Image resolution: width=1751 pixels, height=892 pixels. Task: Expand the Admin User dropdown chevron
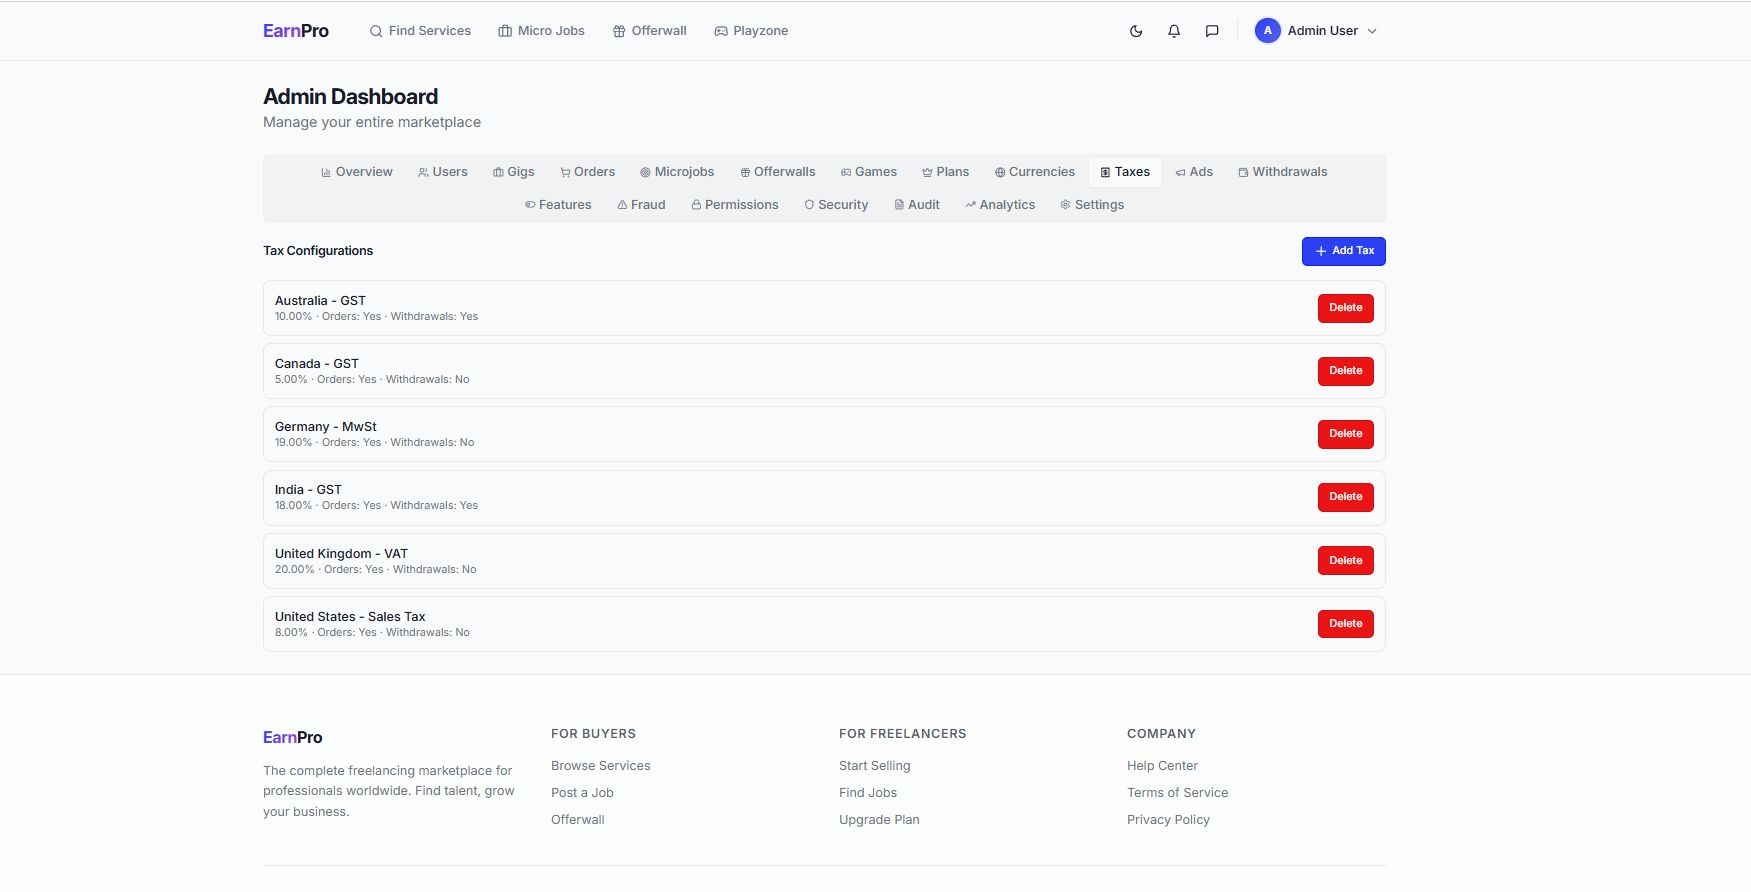click(x=1372, y=31)
